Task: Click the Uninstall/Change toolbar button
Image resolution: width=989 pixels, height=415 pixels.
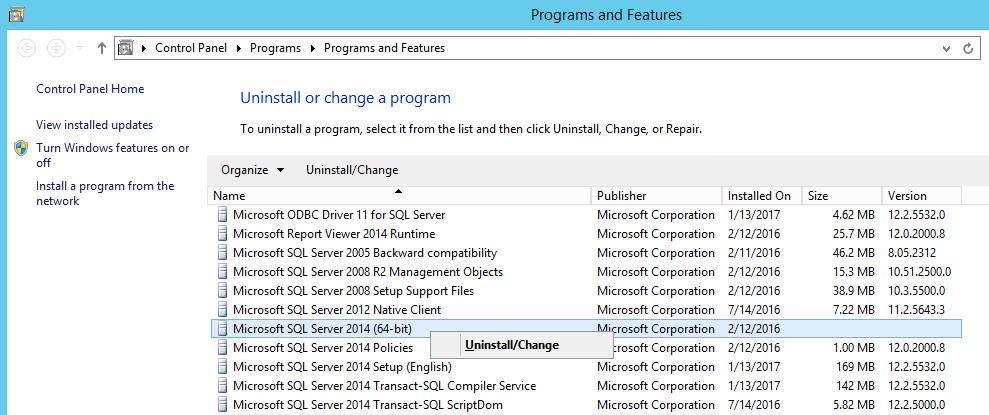Action: tap(352, 170)
